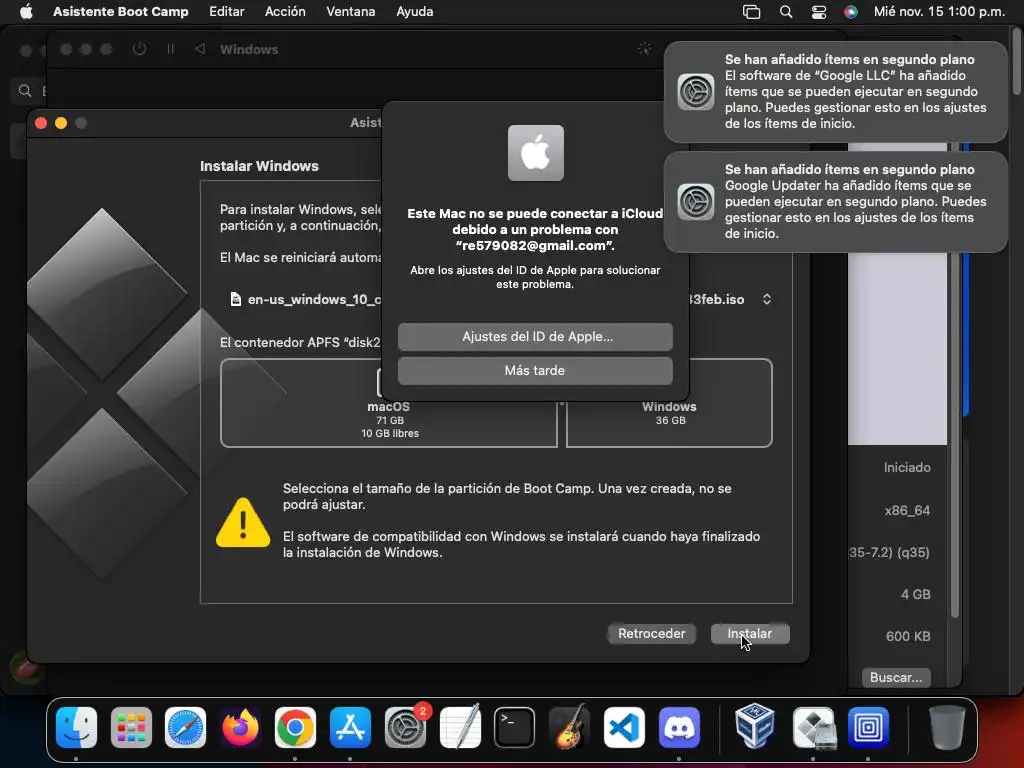
Task: Click the 4 GB memory value
Action: (x=916, y=594)
